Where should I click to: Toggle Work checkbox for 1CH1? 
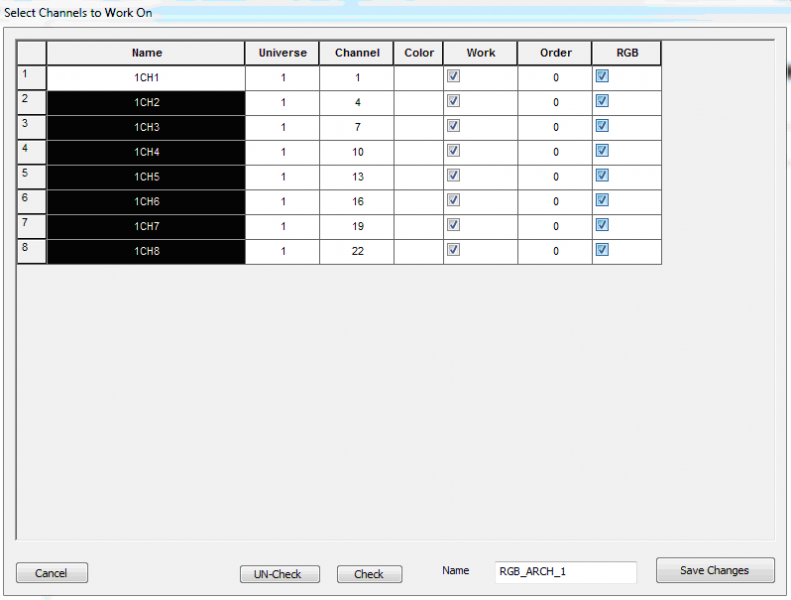click(x=453, y=76)
